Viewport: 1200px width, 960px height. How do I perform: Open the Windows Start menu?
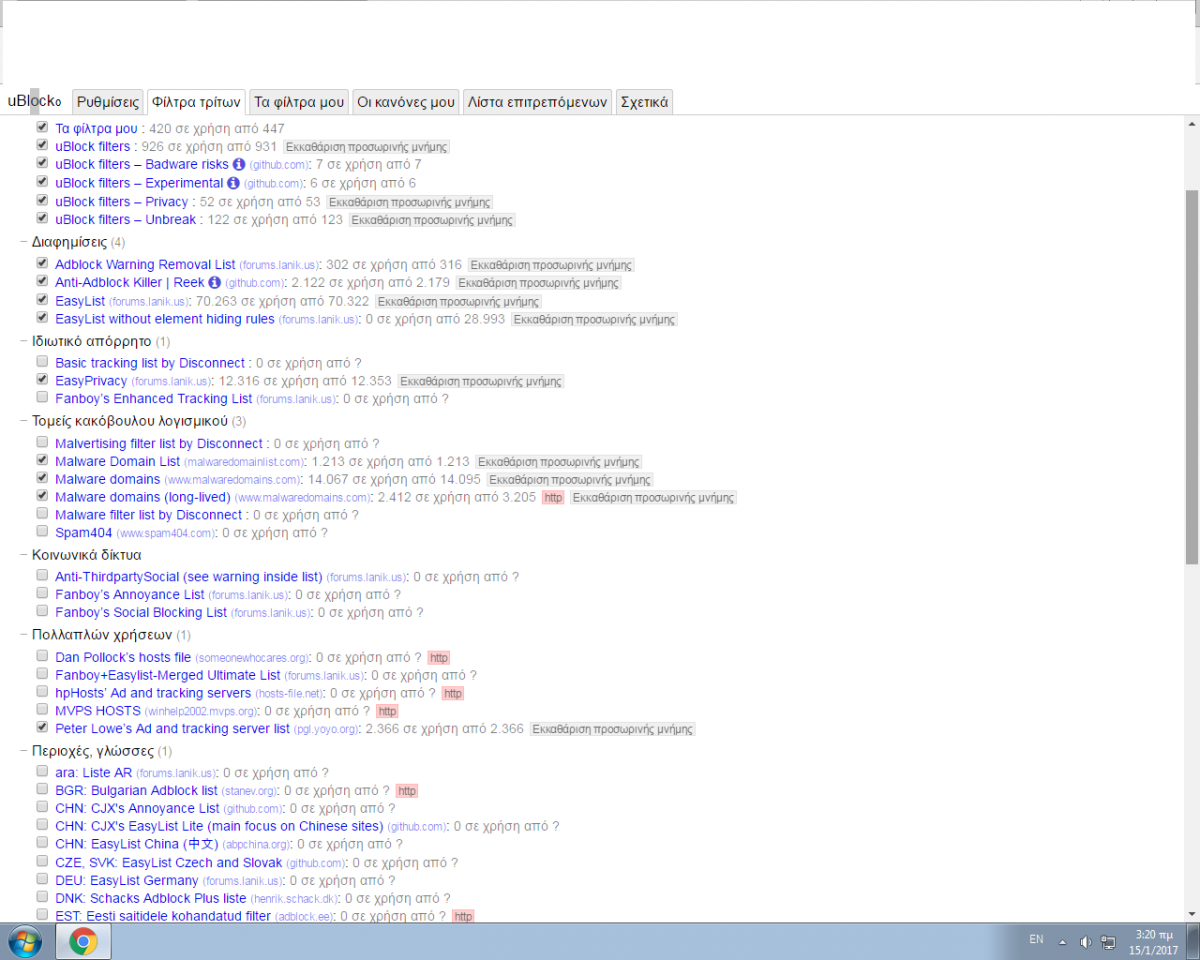24,941
